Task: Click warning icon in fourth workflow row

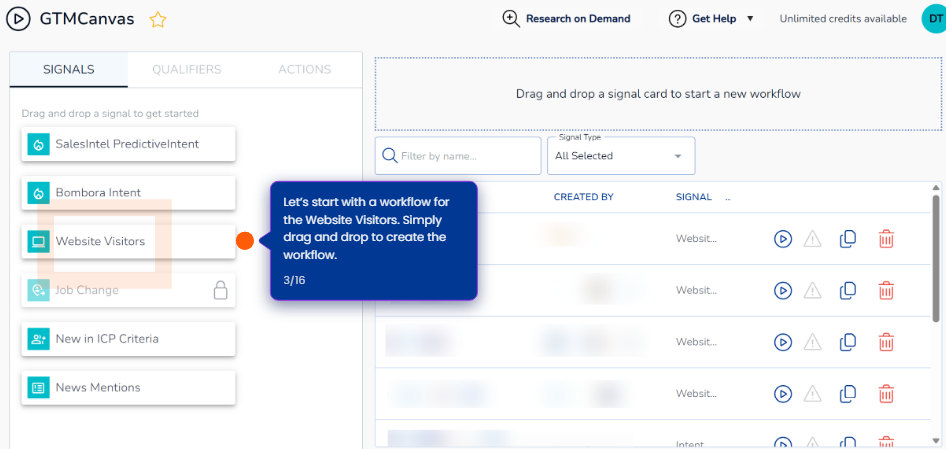Action: click(813, 393)
